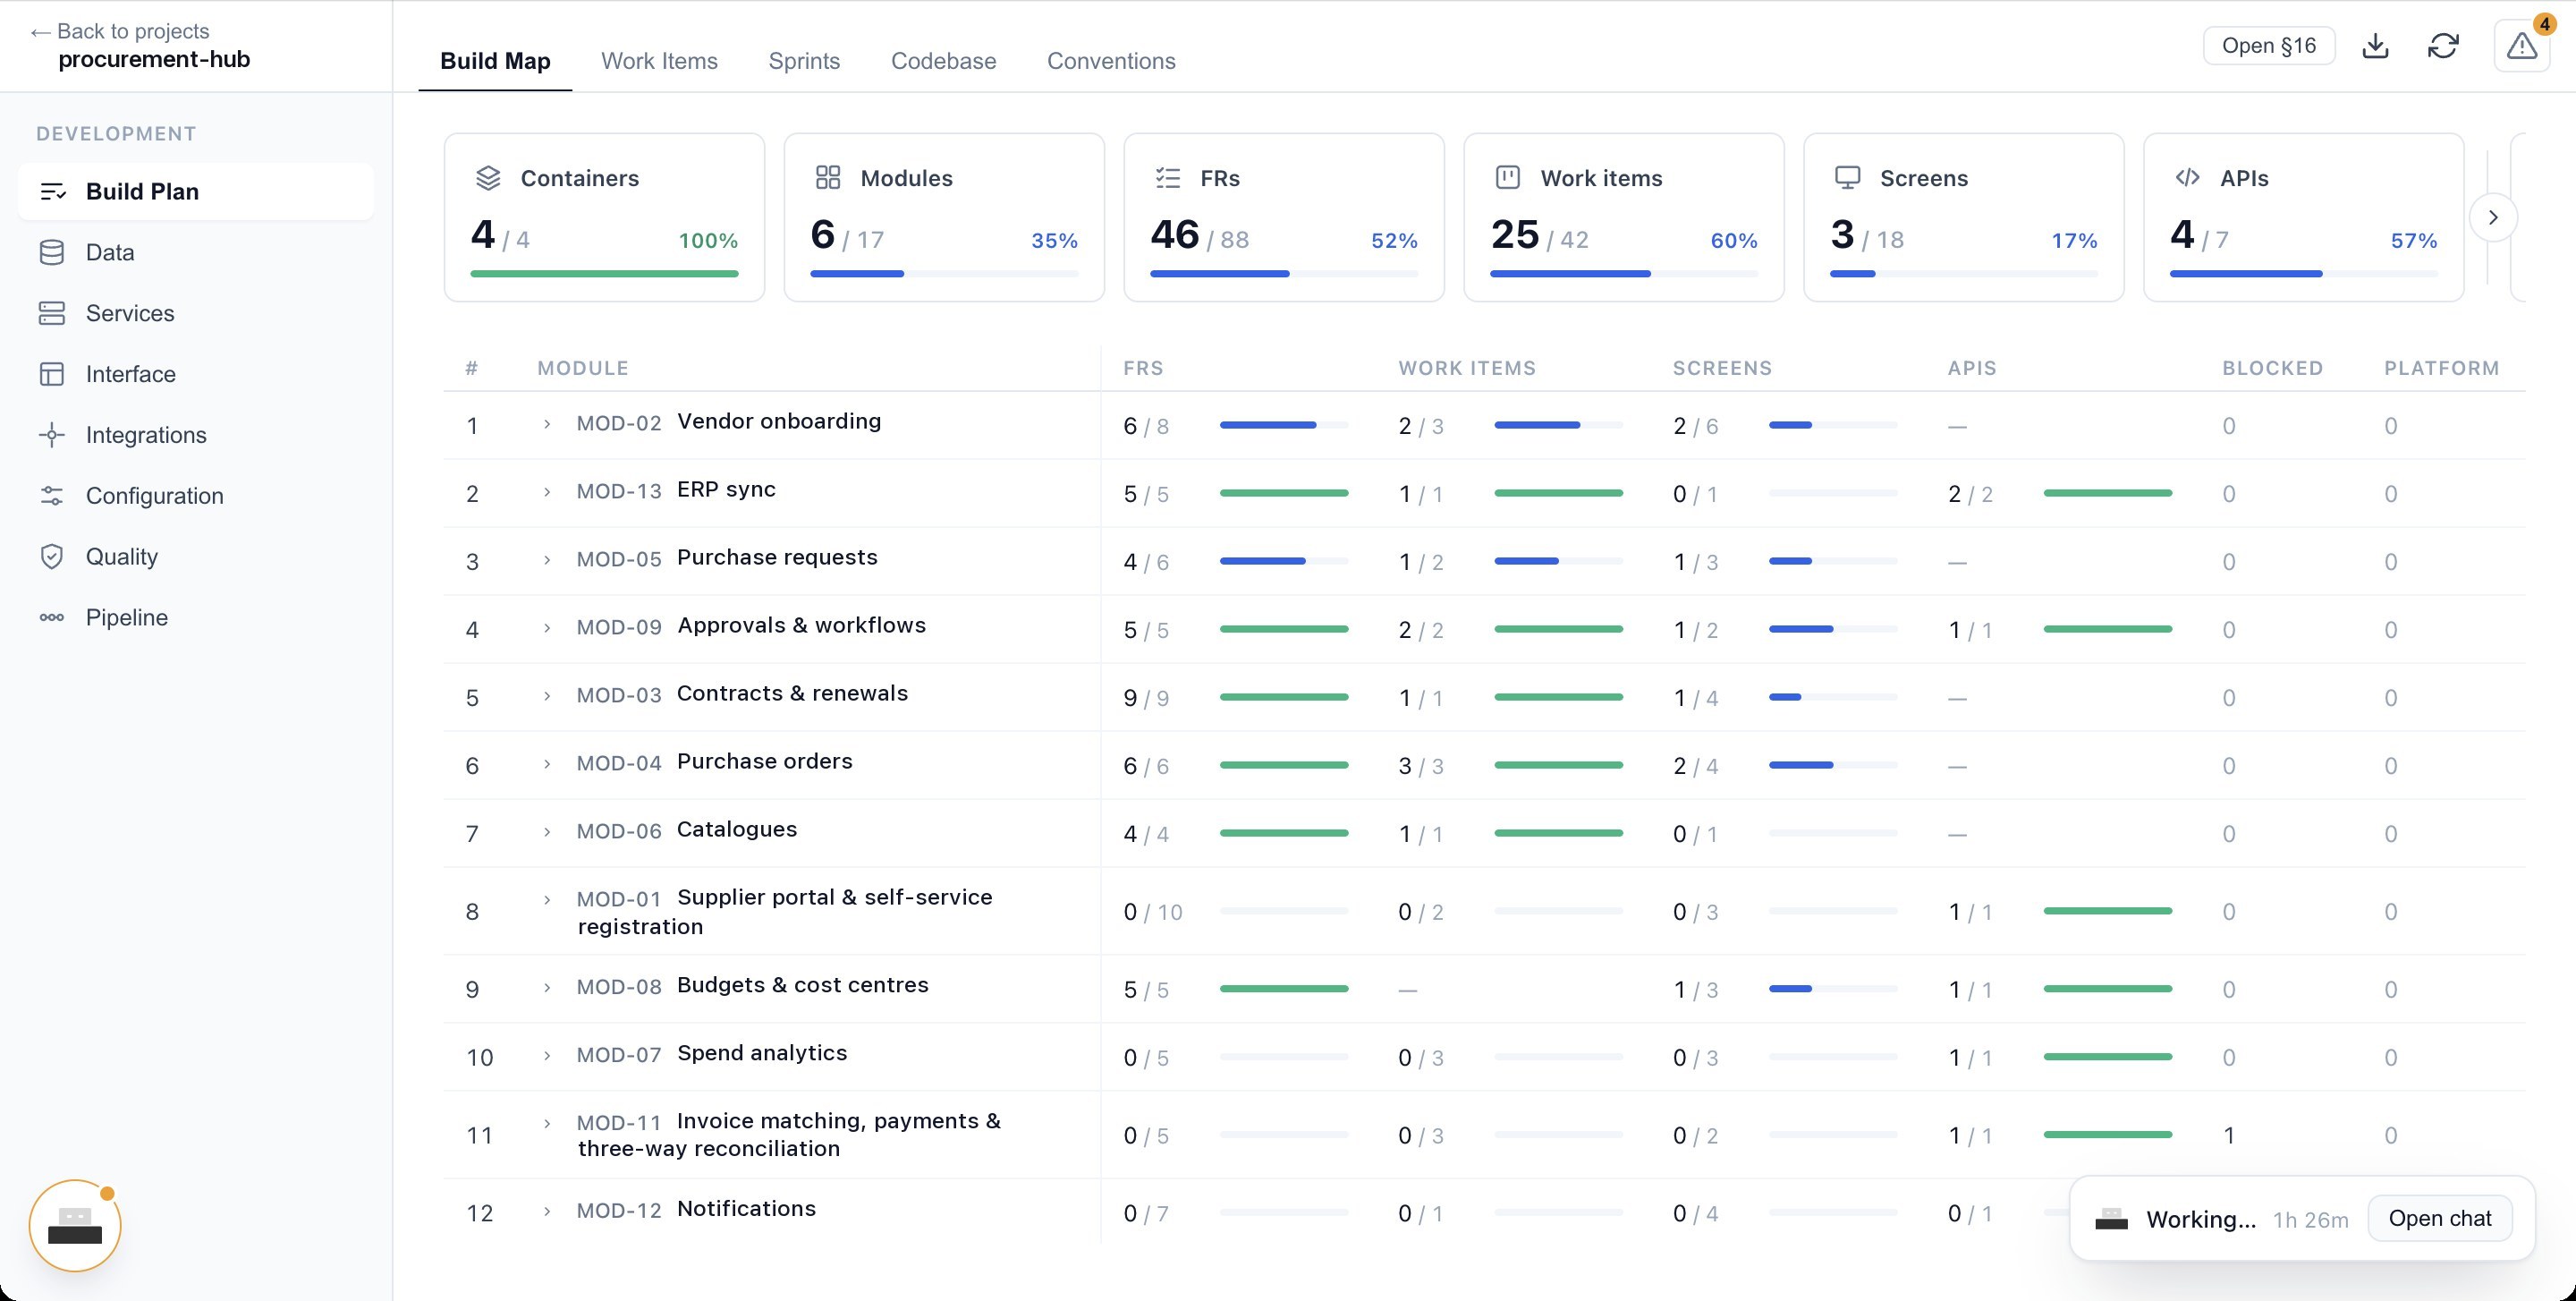
Task: Click the Work items stat card
Action: (x=1624, y=217)
